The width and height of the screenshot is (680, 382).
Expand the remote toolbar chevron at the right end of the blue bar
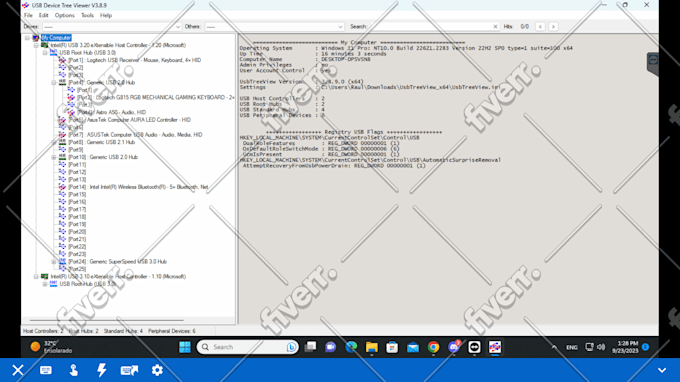[x=662, y=370]
